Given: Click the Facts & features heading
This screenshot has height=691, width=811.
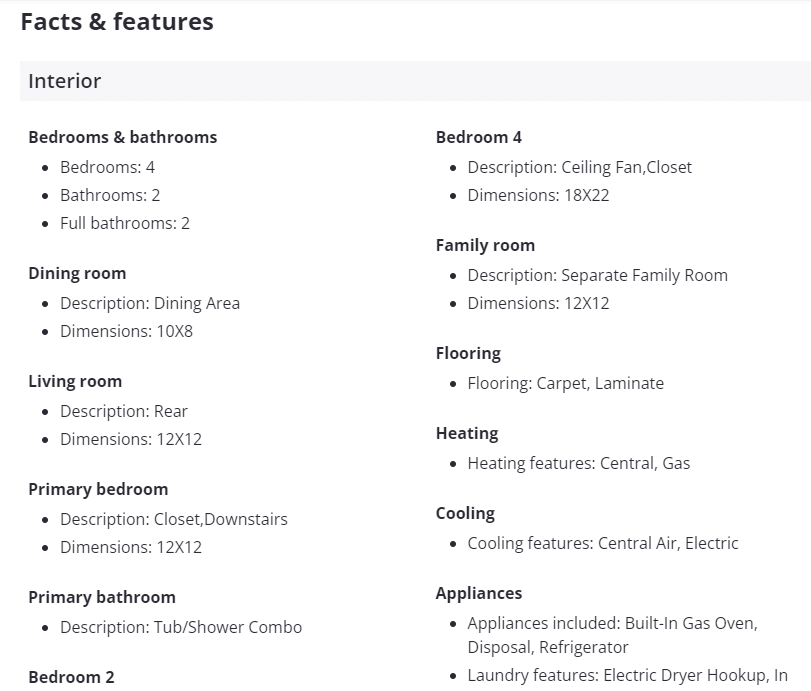Looking at the screenshot, I should (x=117, y=22).
